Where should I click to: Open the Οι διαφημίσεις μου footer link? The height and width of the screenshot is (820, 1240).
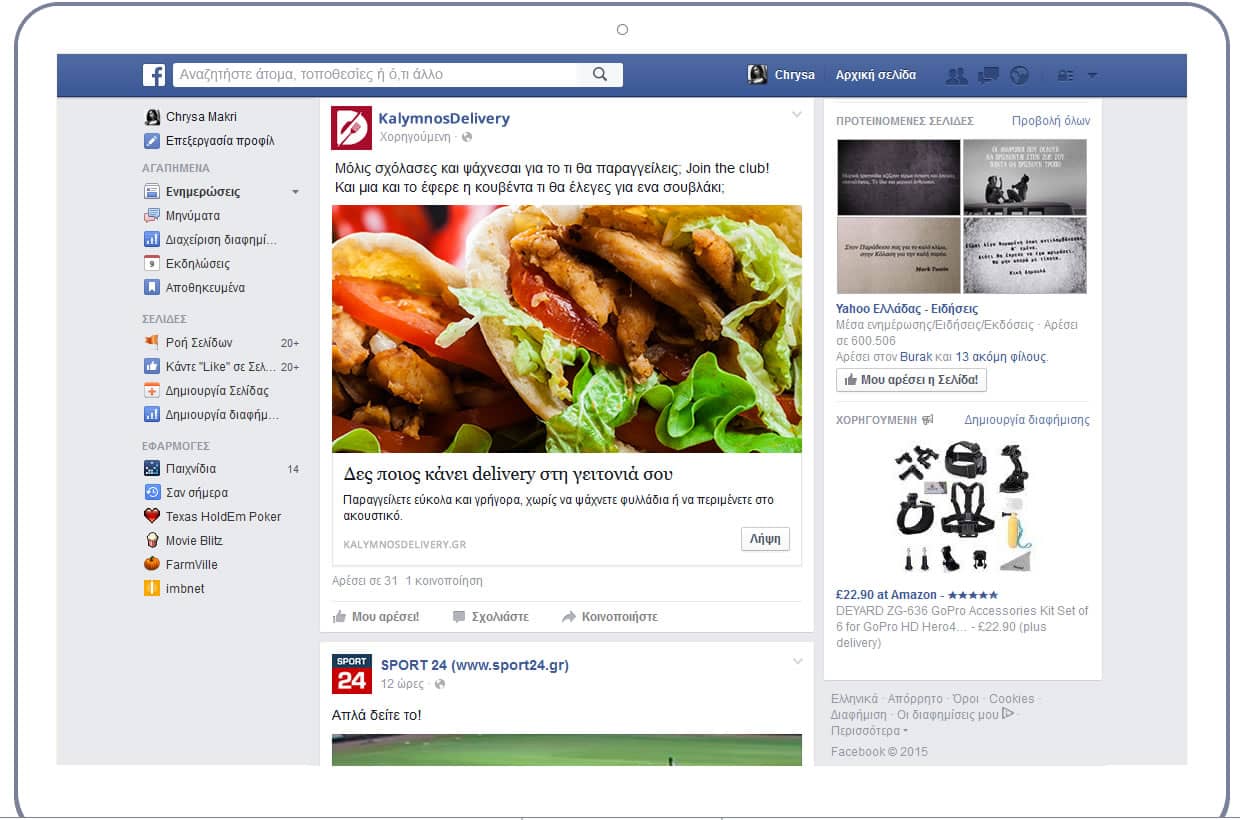point(948,715)
